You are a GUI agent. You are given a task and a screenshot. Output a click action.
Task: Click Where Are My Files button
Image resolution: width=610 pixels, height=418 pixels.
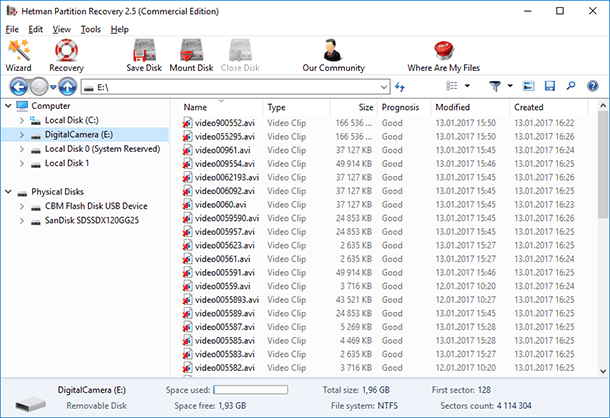click(443, 56)
